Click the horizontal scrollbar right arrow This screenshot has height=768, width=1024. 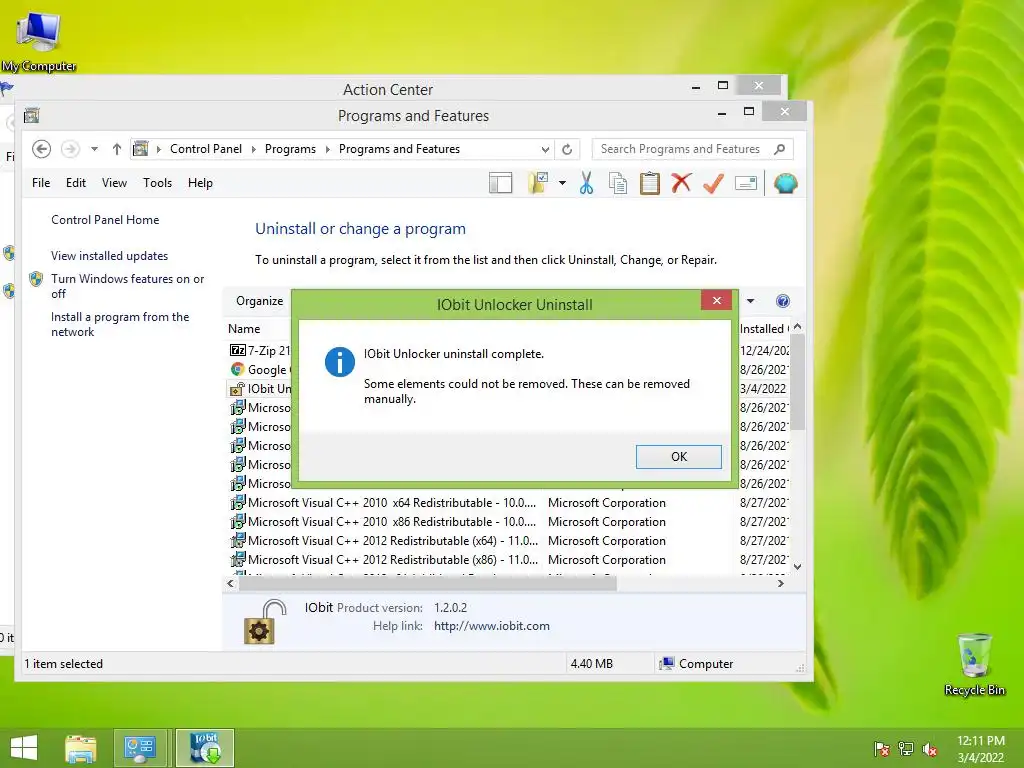tap(780, 583)
